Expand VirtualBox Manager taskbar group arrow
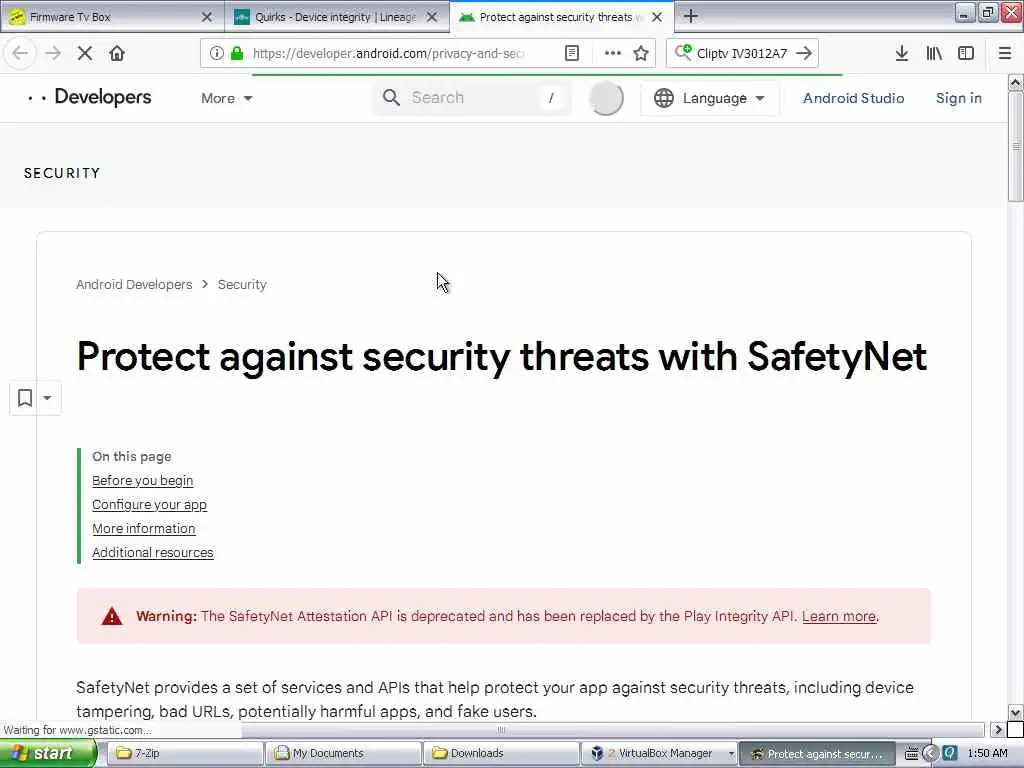Image resolution: width=1024 pixels, height=768 pixels. pos(731,754)
